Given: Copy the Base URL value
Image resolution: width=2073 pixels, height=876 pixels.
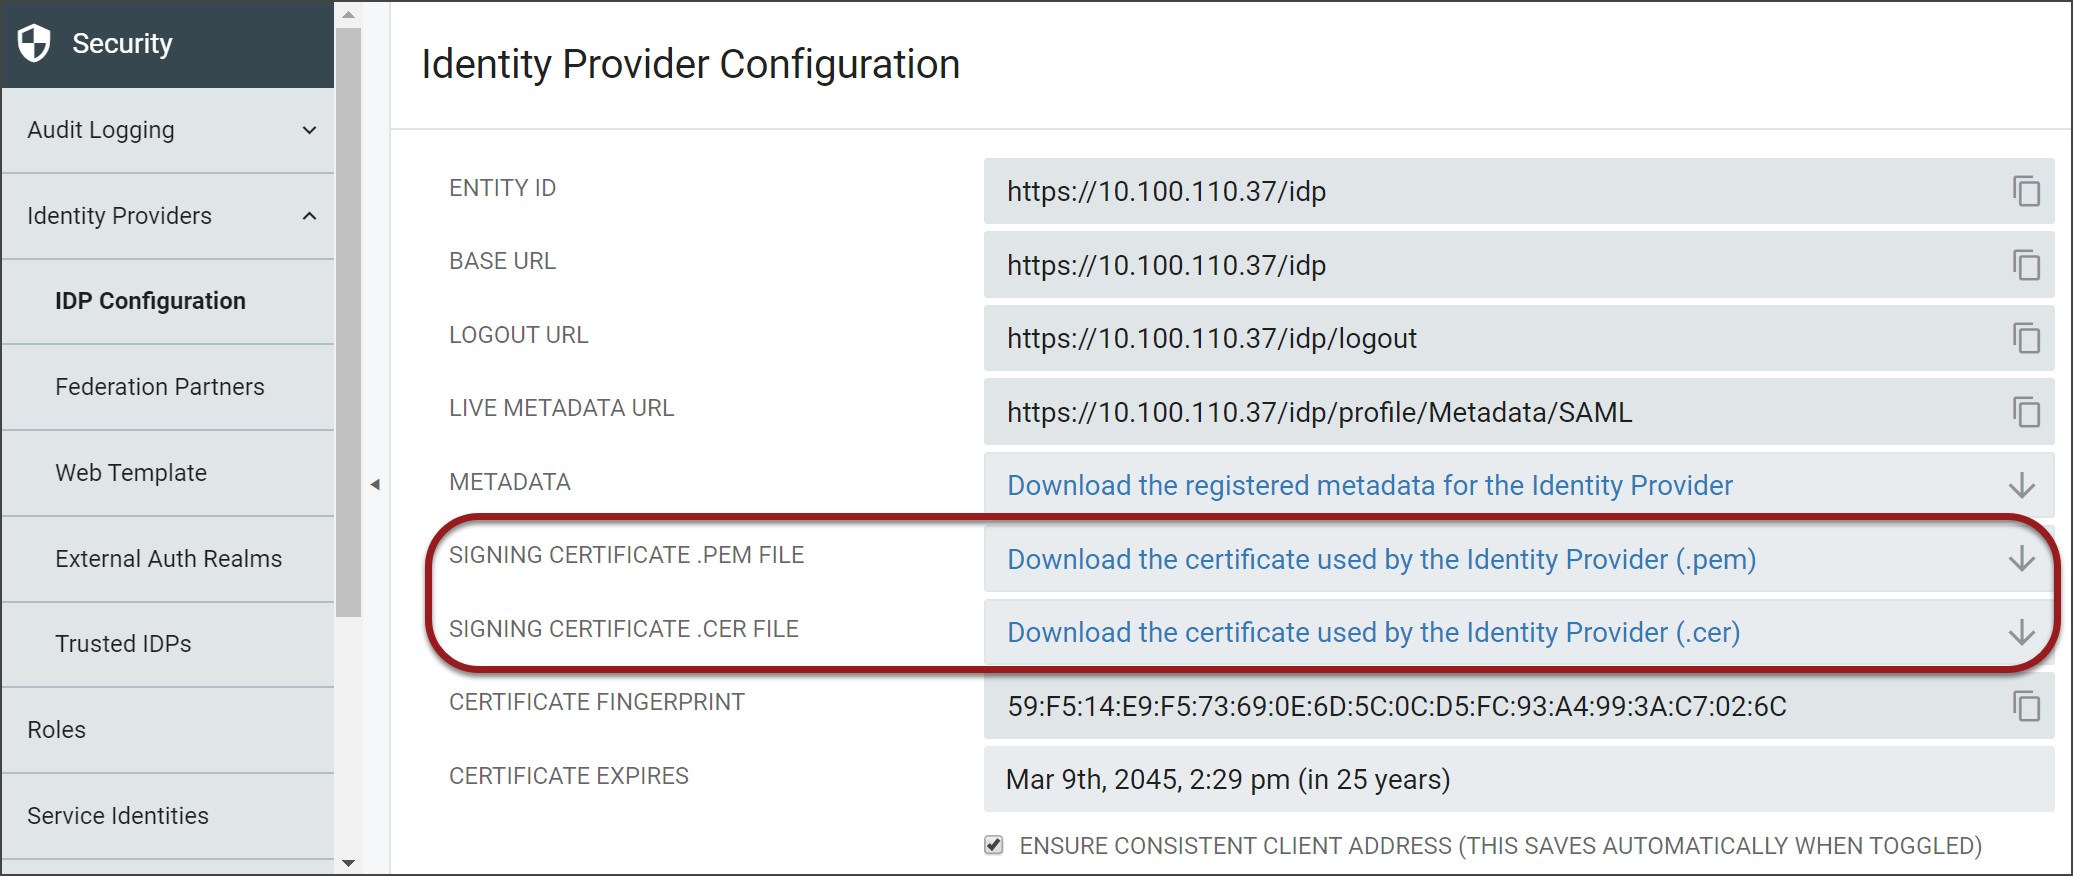Looking at the screenshot, I should pos(2026,265).
